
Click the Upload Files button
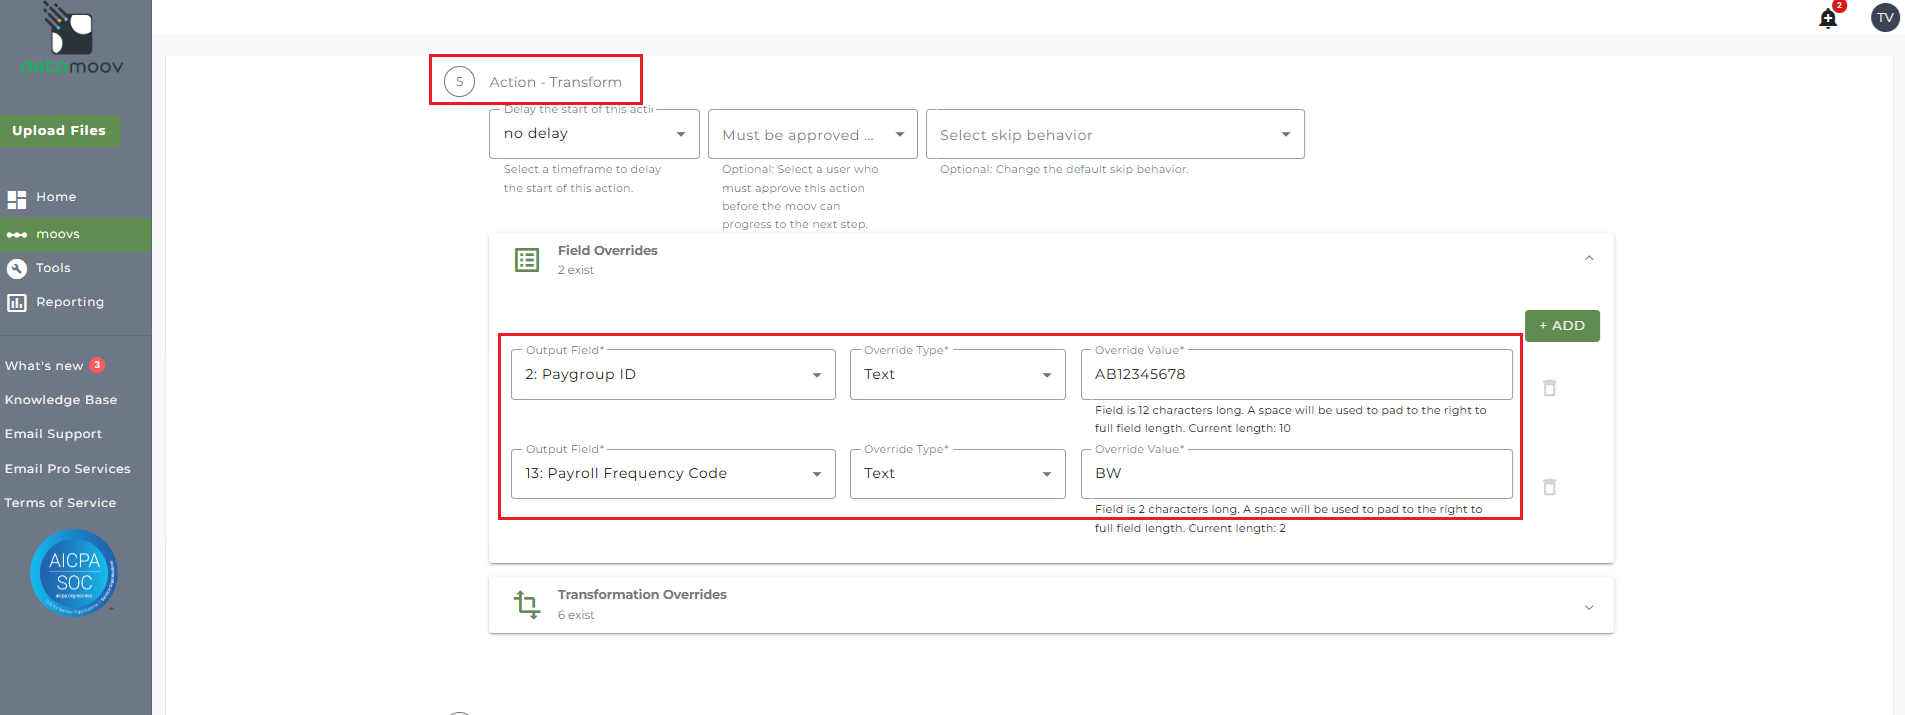click(x=59, y=131)
